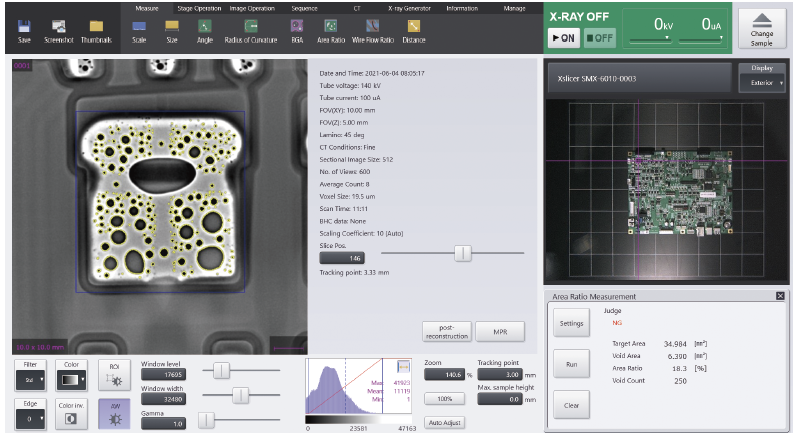Open the Sequence tab
The height and width of the screenshot is (440, 793).
[304, 9]
